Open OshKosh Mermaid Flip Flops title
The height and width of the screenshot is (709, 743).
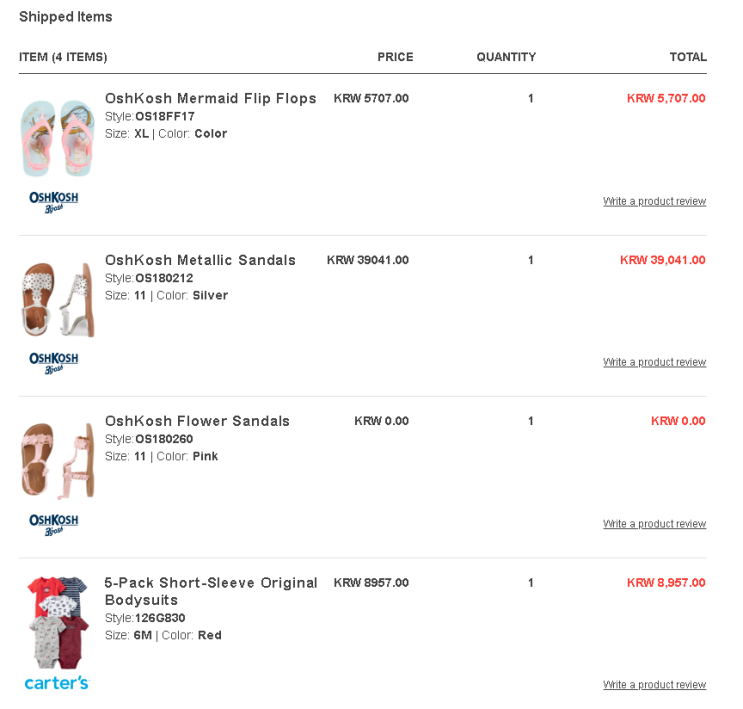click(x=210, y=98)
